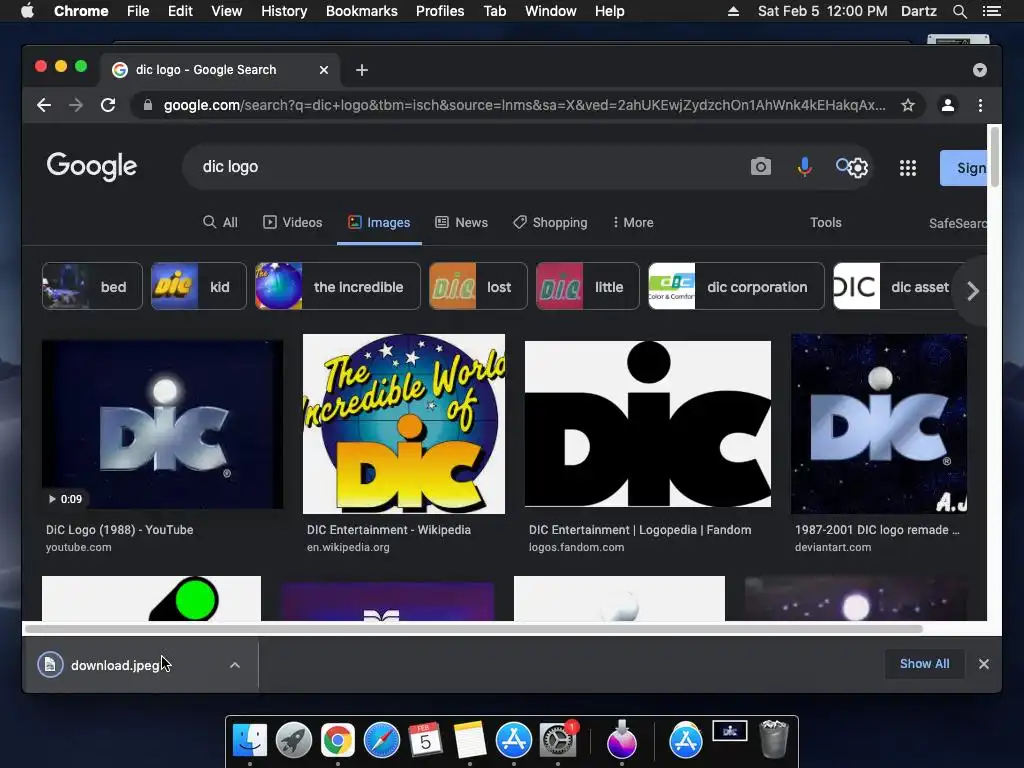Expand the More search categories menu

pos(633,222)
